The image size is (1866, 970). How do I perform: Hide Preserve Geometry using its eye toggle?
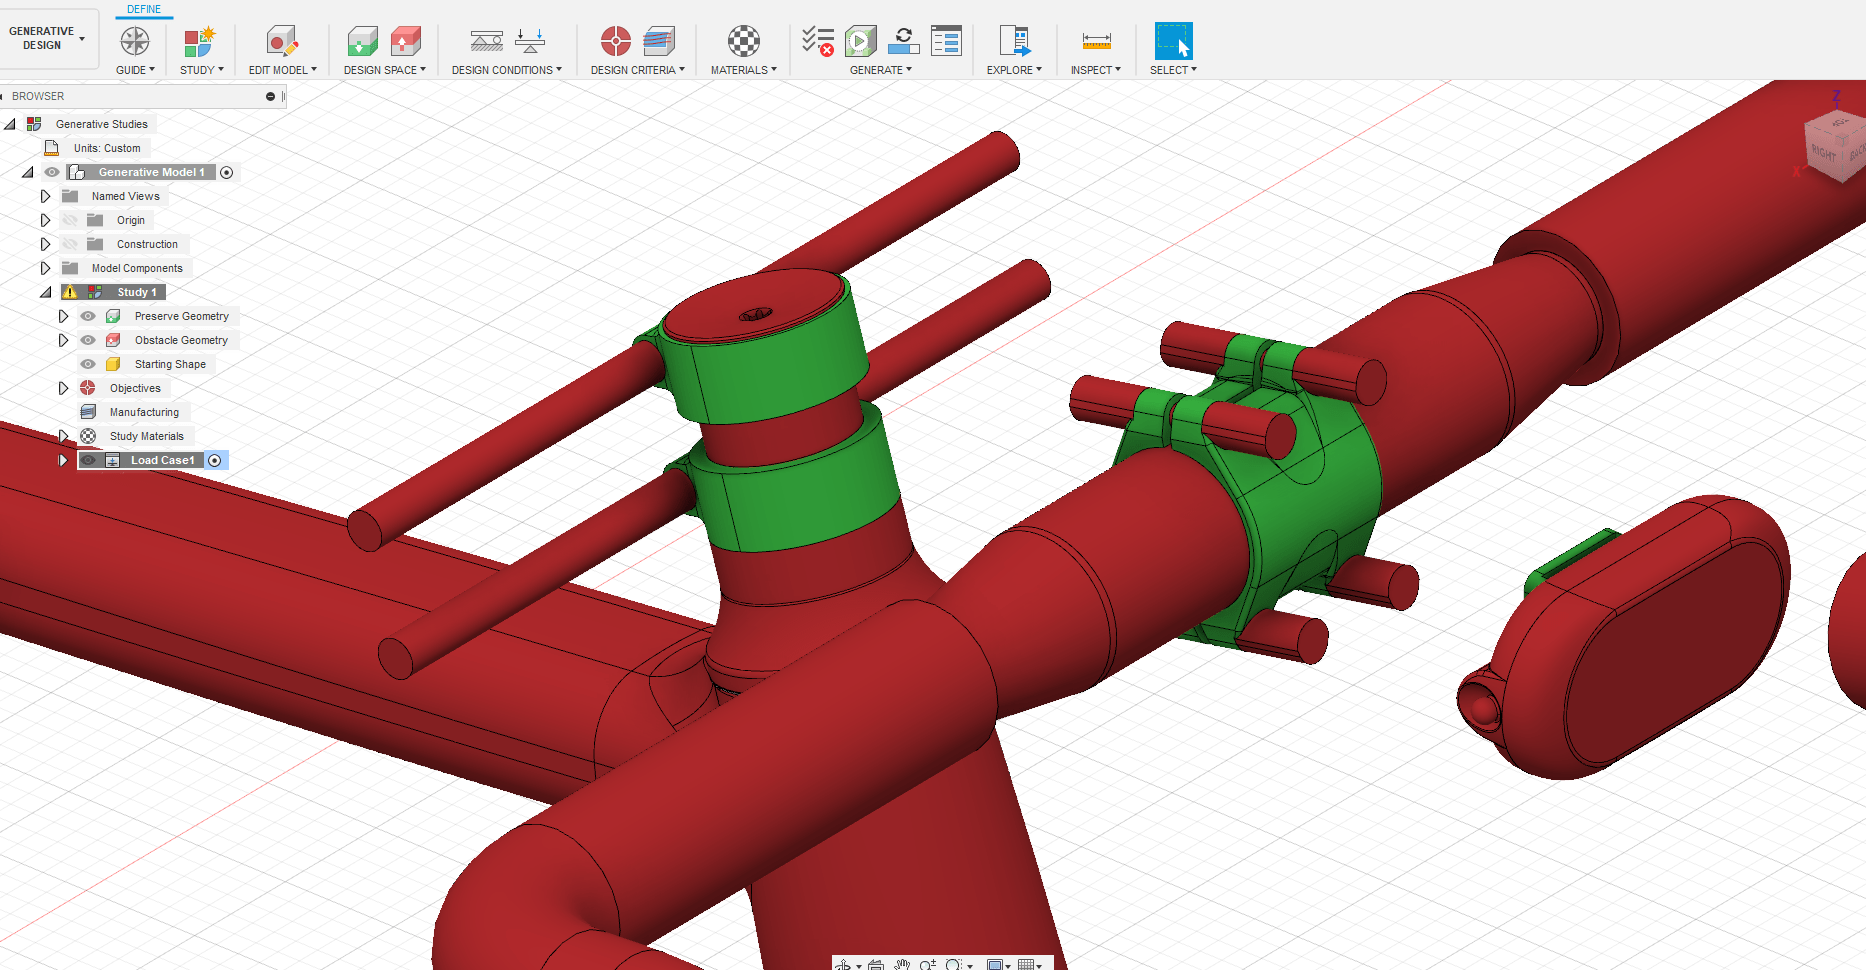pyautogui.click(x=88, y=315)
